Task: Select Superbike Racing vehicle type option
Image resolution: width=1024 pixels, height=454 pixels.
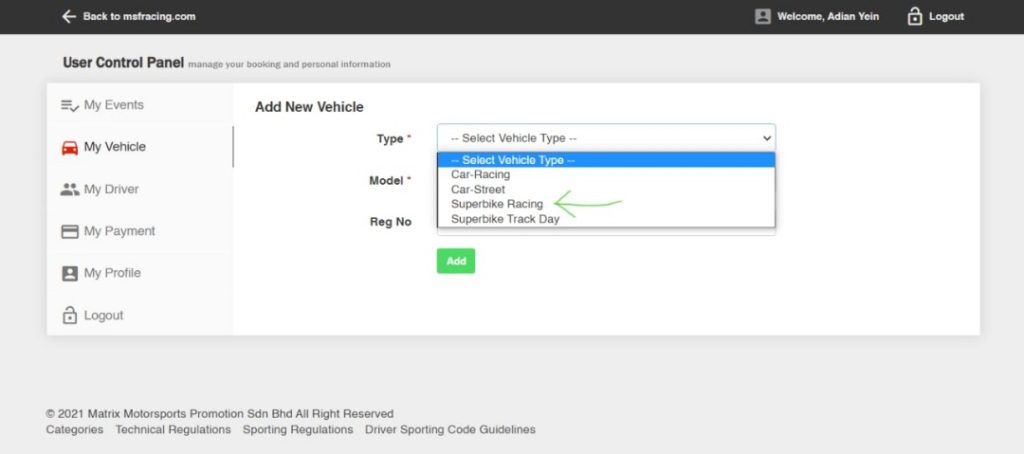Action: (x=496, y=204)
